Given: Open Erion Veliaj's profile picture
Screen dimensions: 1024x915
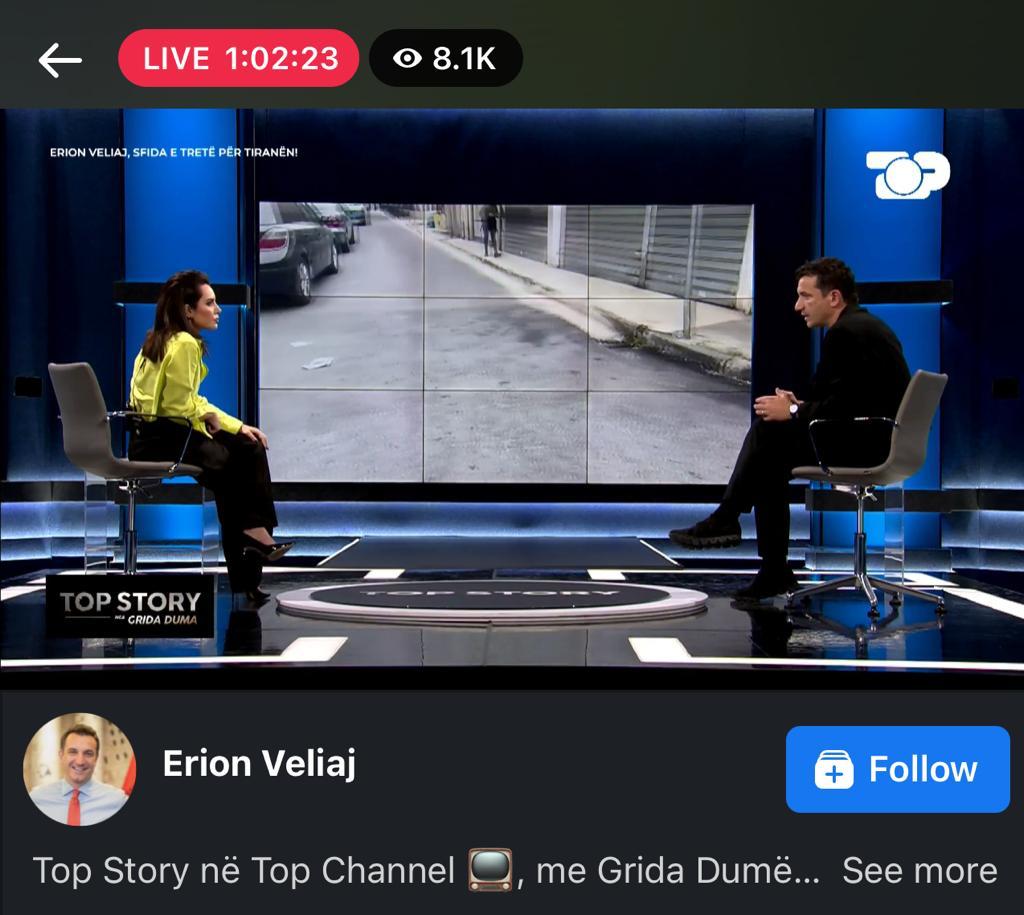Looking at the screenshot, I should (80, 769).
